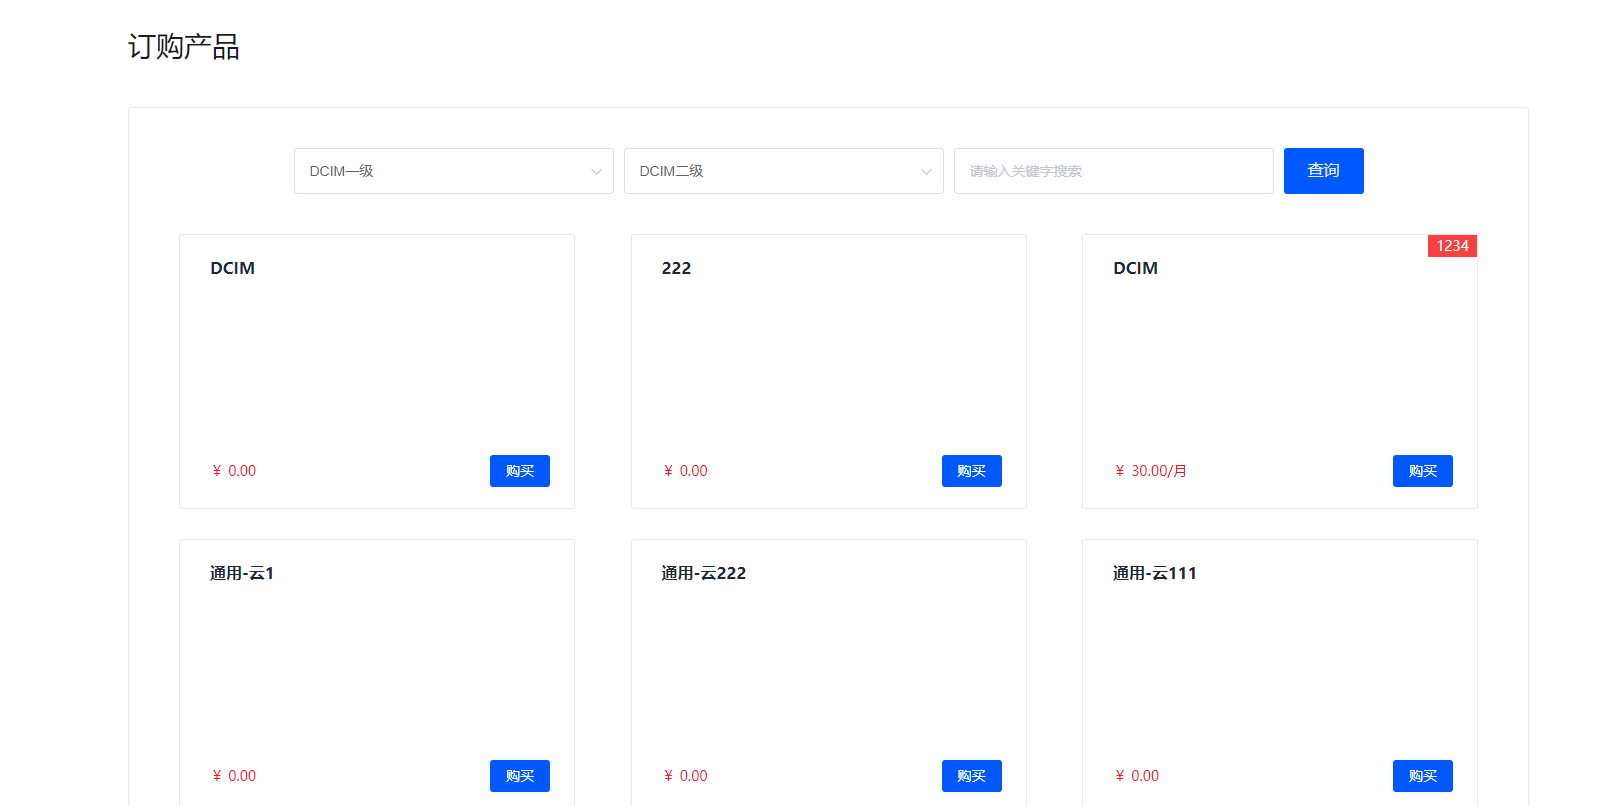Screen dimensions: 1602x806
Task: Expand the DCIM二级 subcategory dropdown
Action: pyautogui.click(x=782, y=171)
